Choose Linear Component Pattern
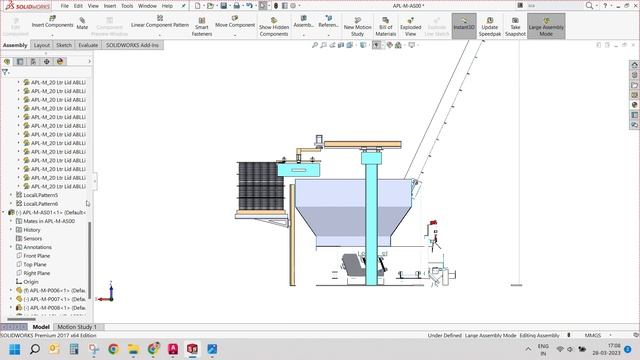Image resolution: width=640 pixels, height=360 pixels. (160, 22)
